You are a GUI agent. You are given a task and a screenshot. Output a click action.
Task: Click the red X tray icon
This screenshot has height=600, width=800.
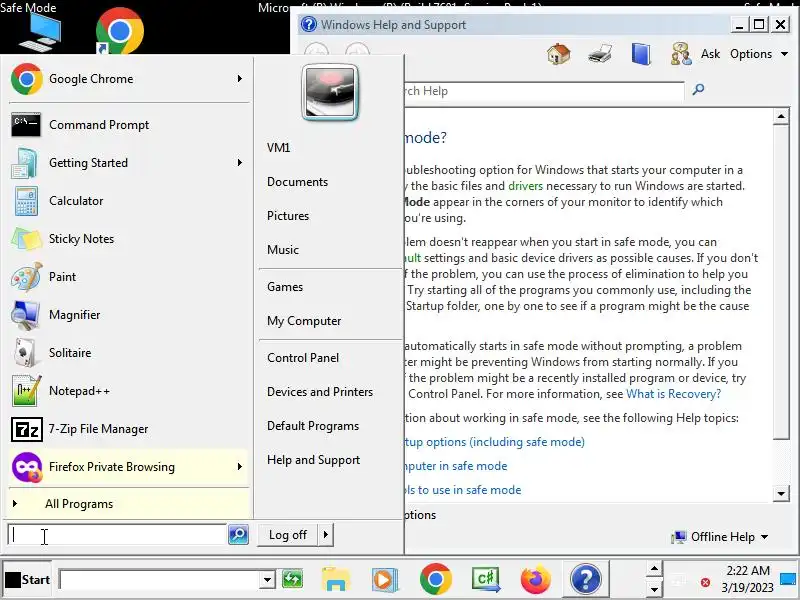click(705, 582)
